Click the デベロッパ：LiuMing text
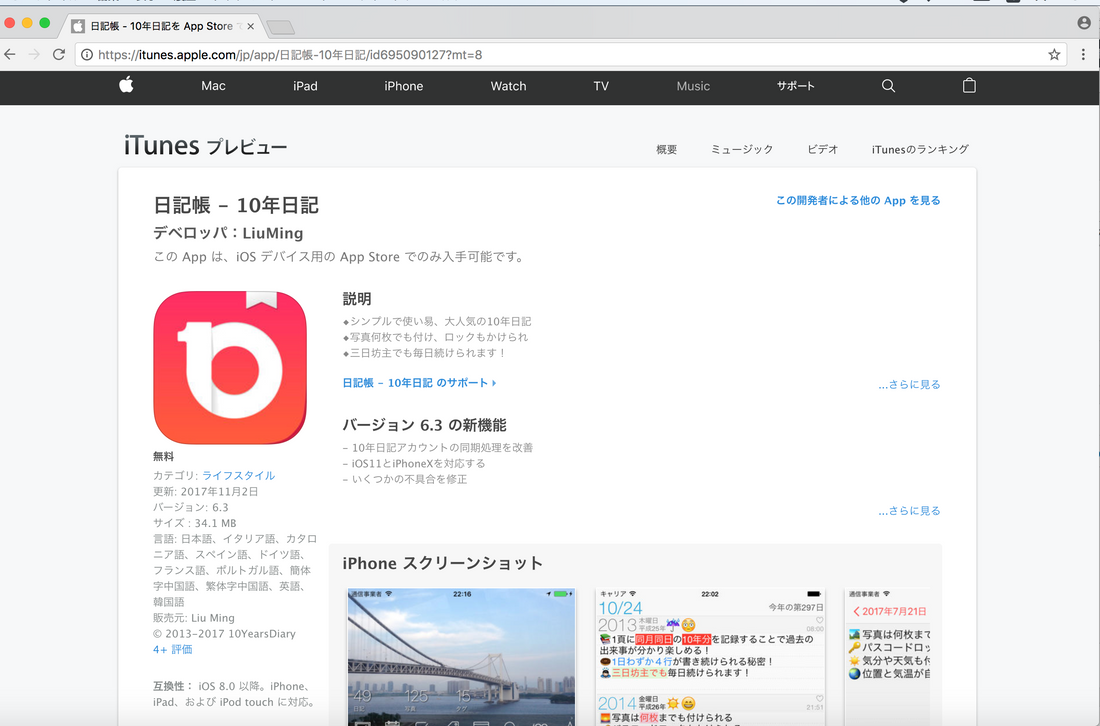 click(x=228, y=233)
